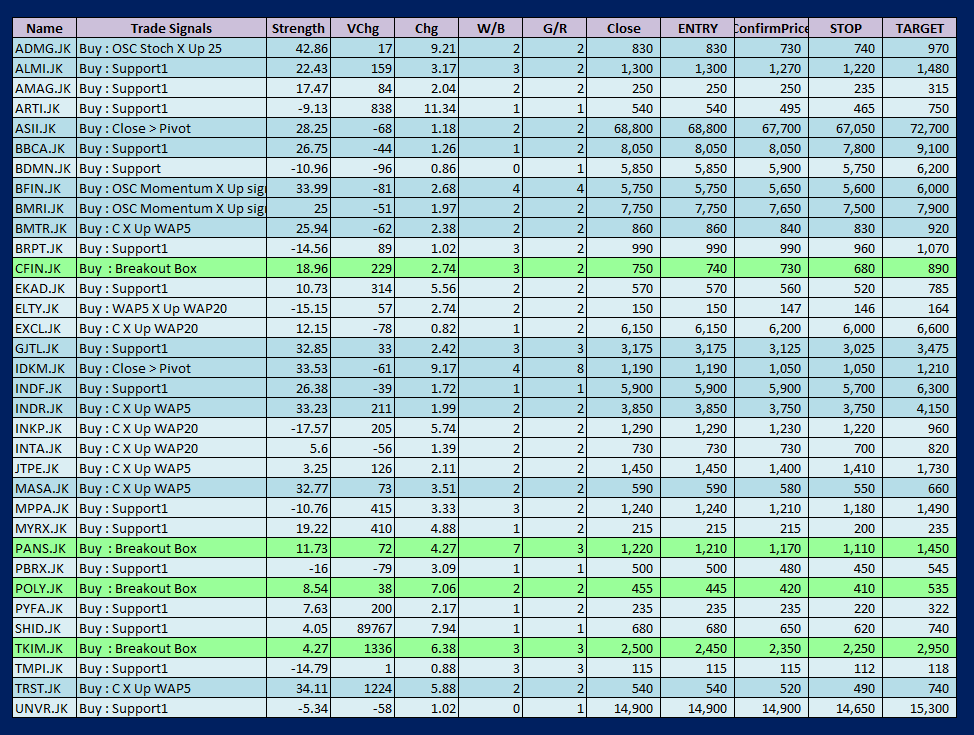Viewport: 974px width, 735px height.
Task: Select the PANS.JK name cell
Action: (x=45, y=548)
